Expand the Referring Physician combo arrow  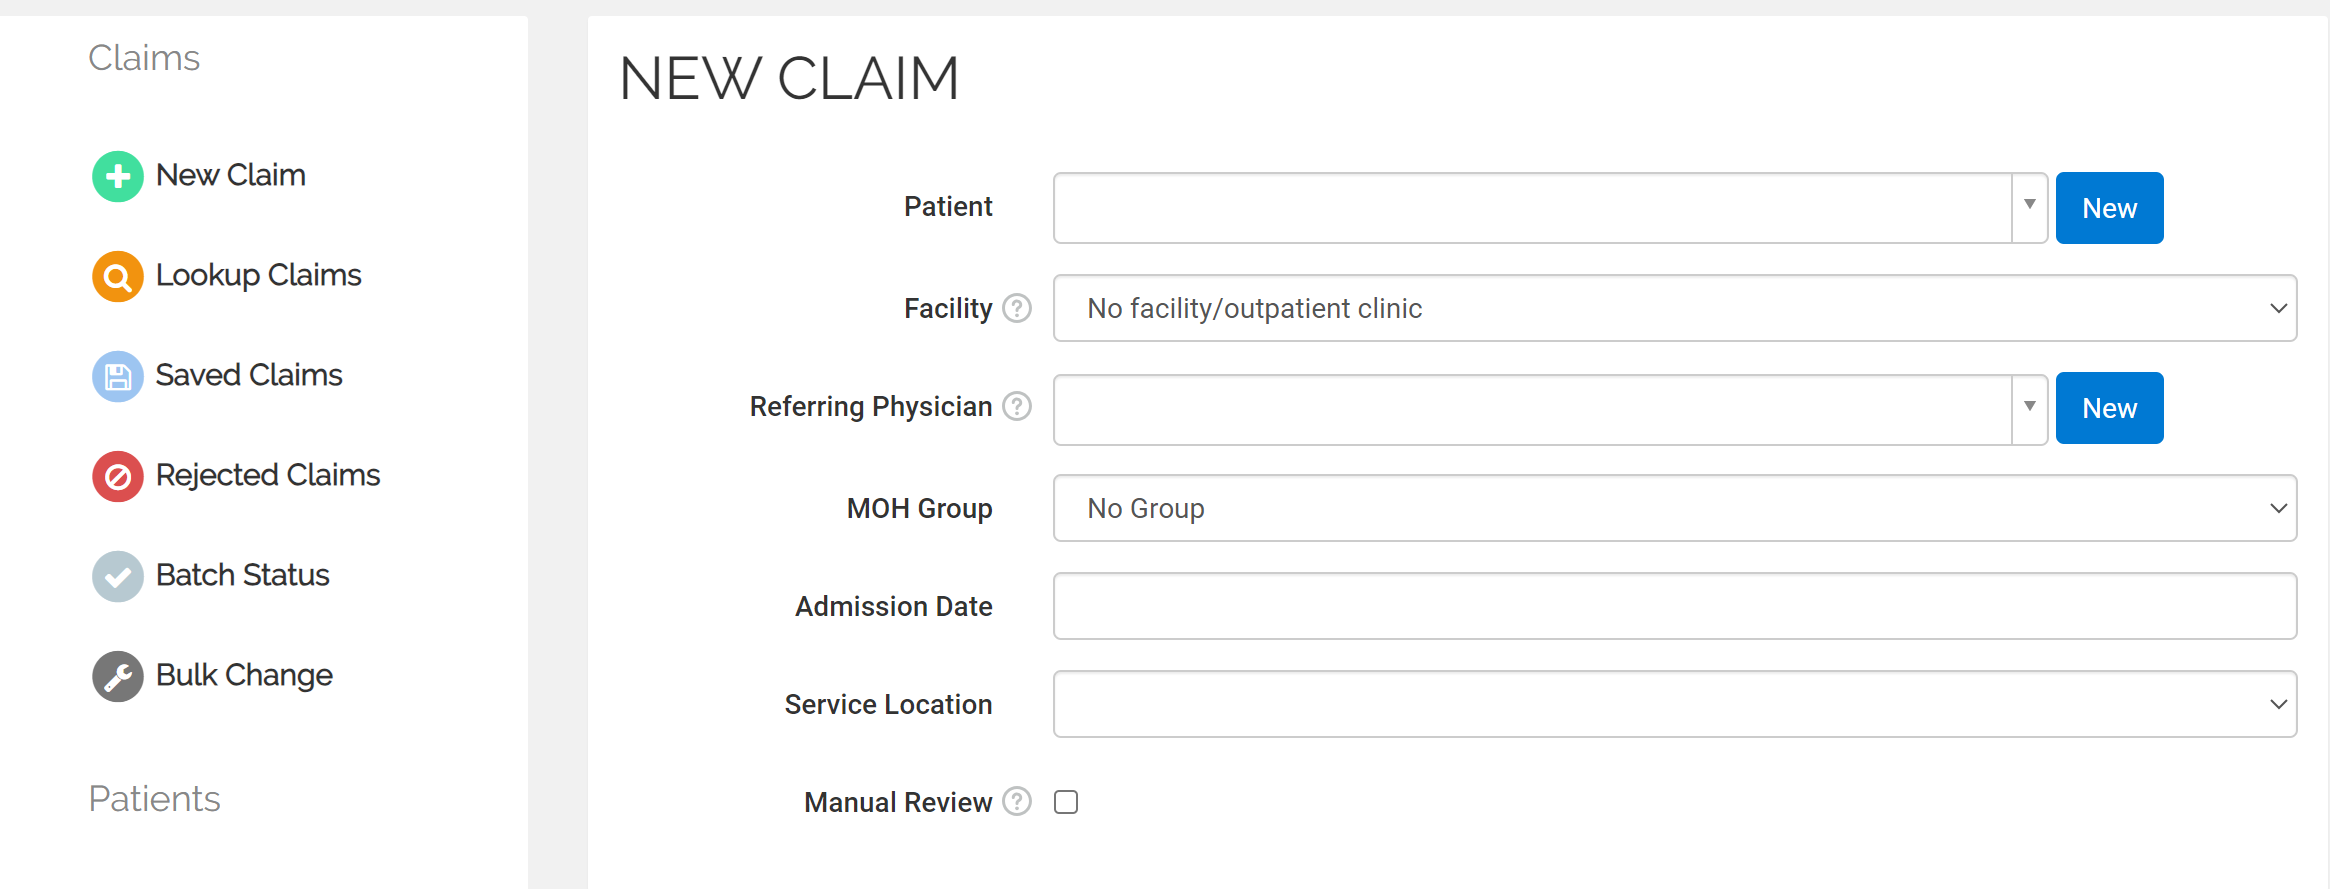(2029, 408)
